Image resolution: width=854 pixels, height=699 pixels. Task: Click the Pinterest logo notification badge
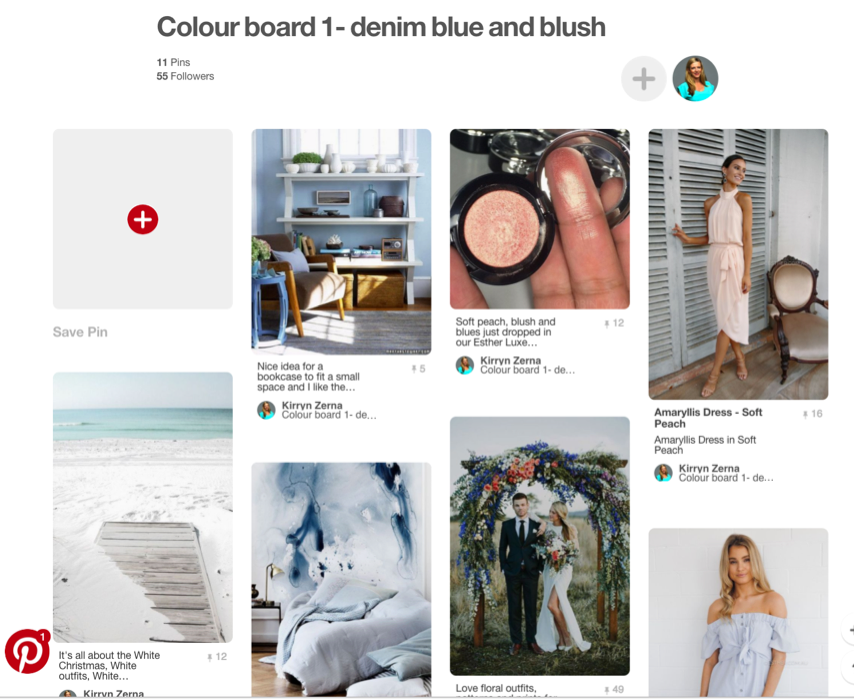27,651
